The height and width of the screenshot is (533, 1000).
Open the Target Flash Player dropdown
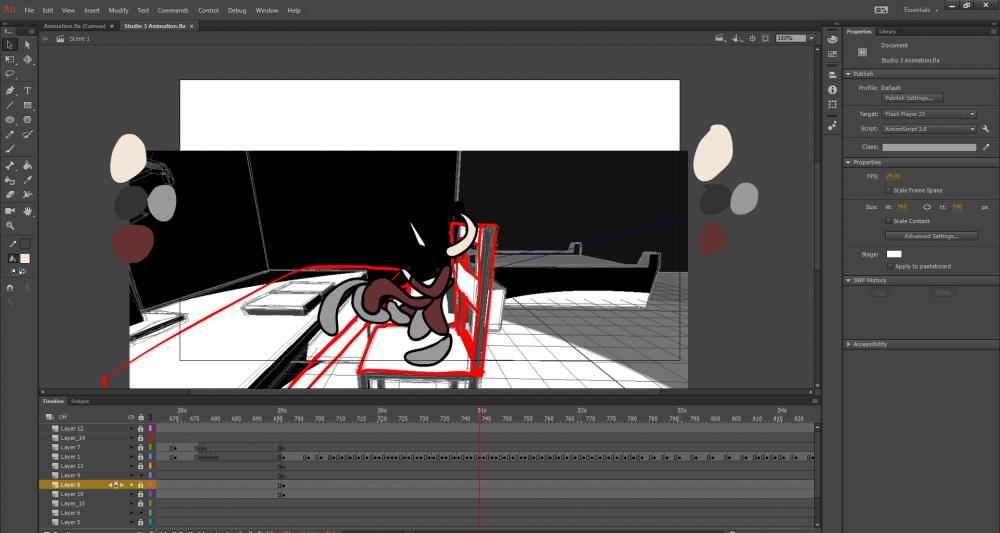tap(929, 114)
